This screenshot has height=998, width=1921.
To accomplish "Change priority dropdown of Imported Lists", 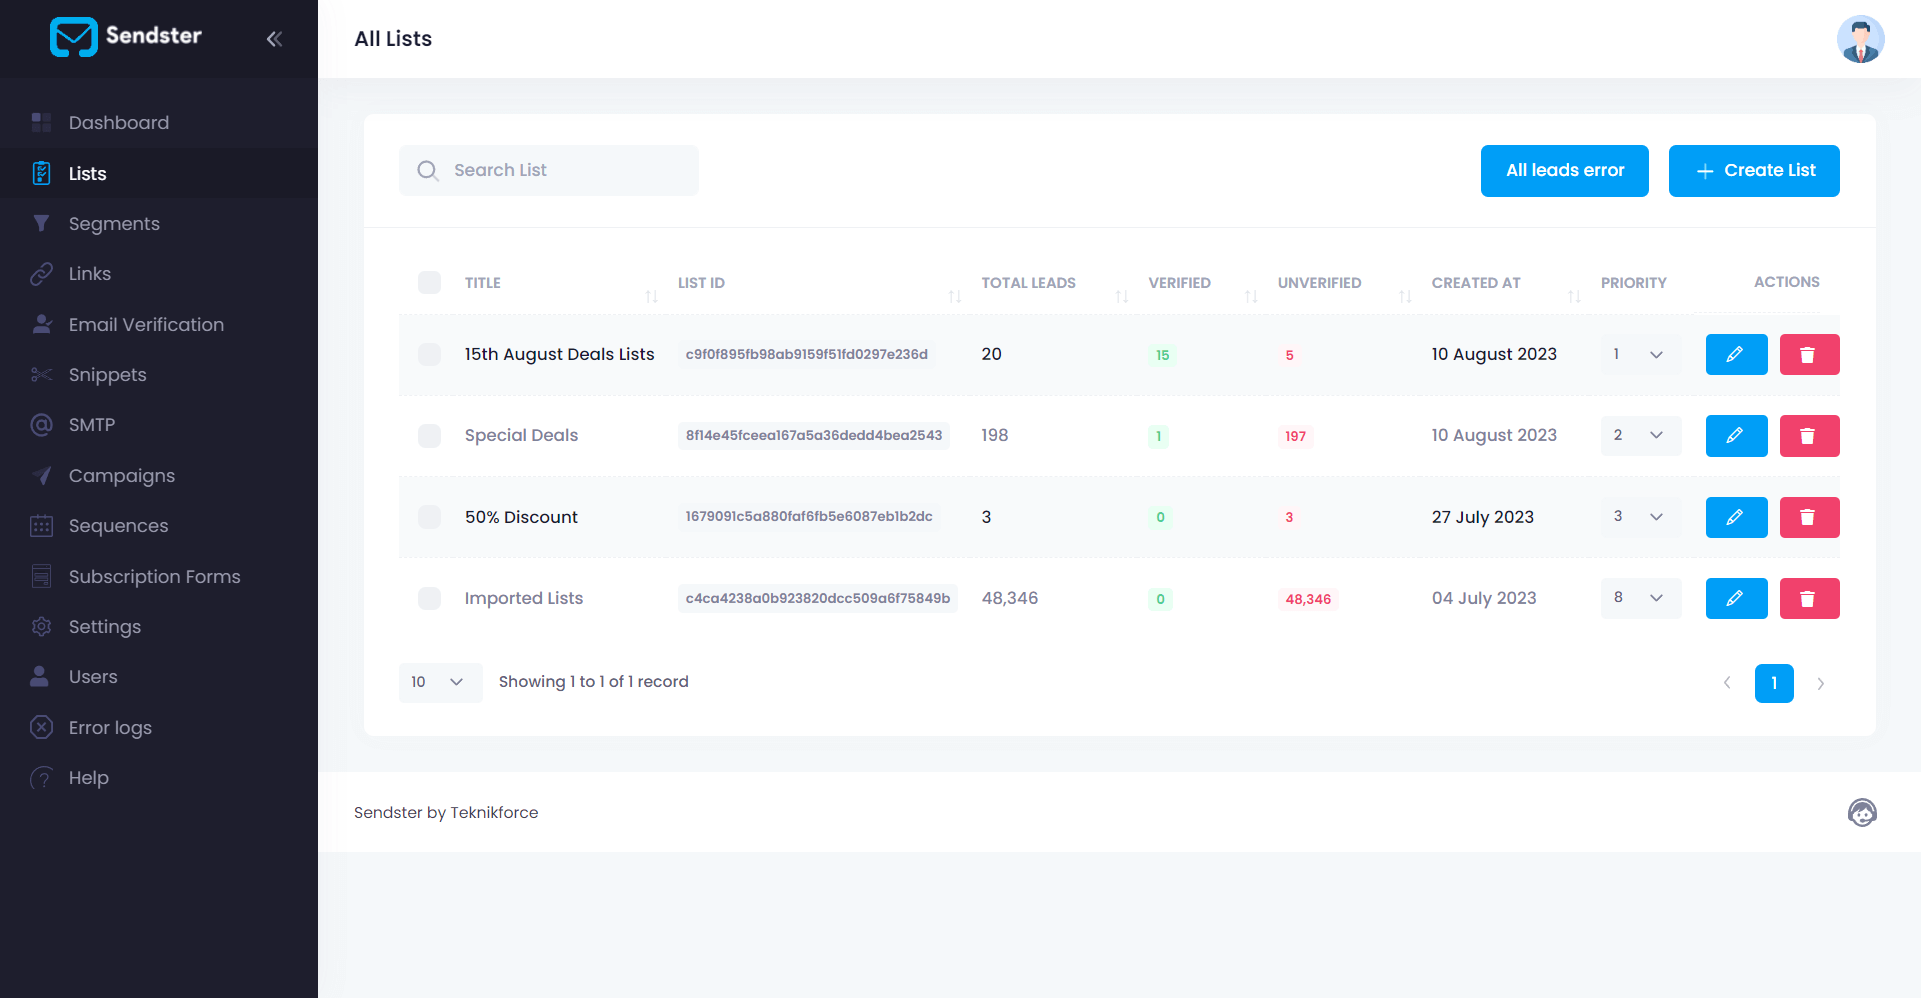I will click(x=1639, y=598).
